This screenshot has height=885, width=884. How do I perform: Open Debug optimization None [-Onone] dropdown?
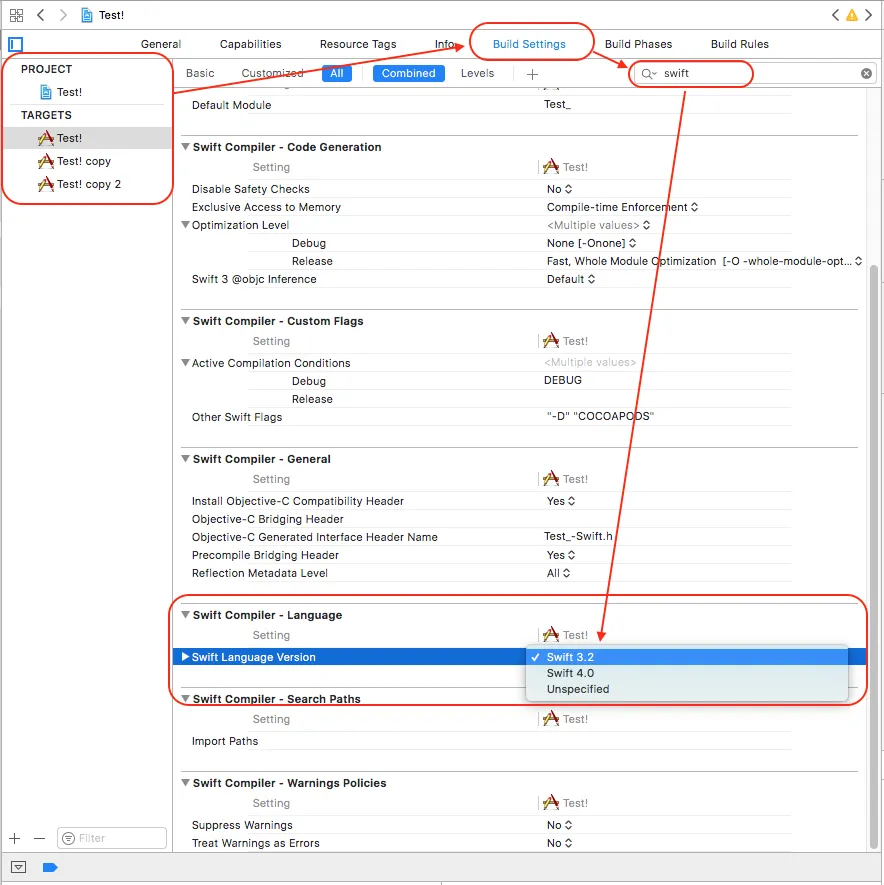592,243
